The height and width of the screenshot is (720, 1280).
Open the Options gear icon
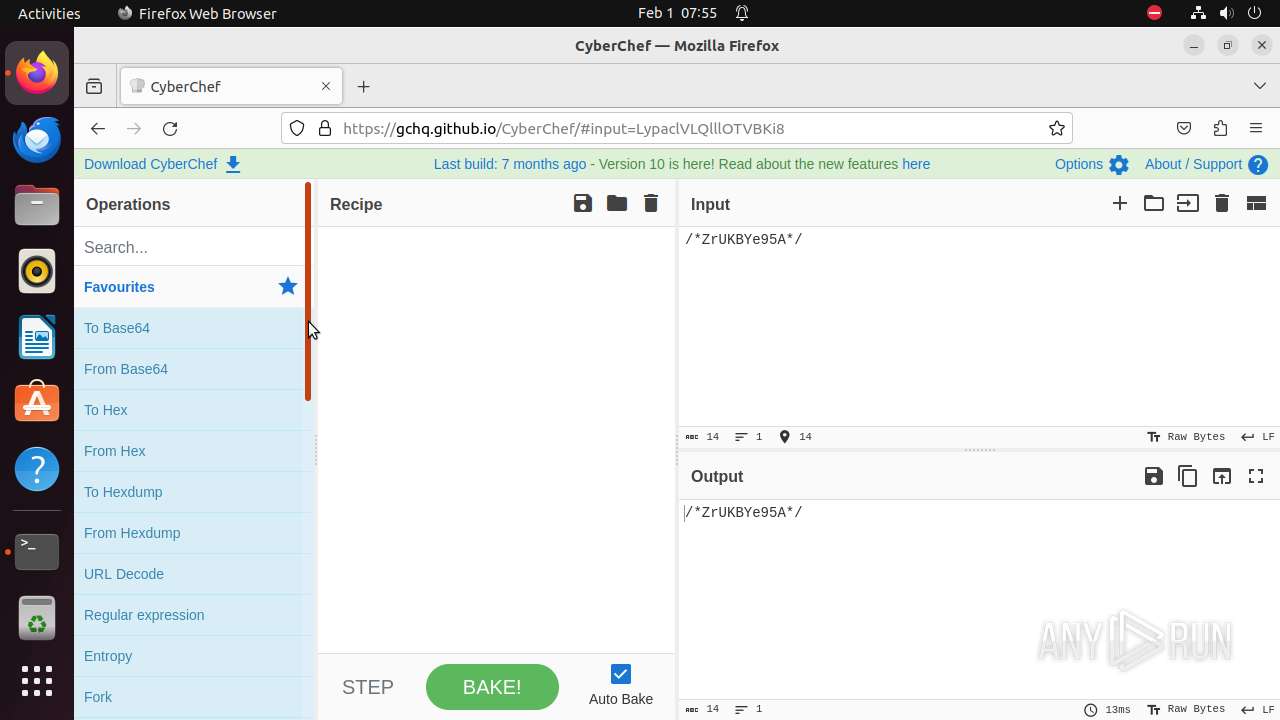[1119, 165]
